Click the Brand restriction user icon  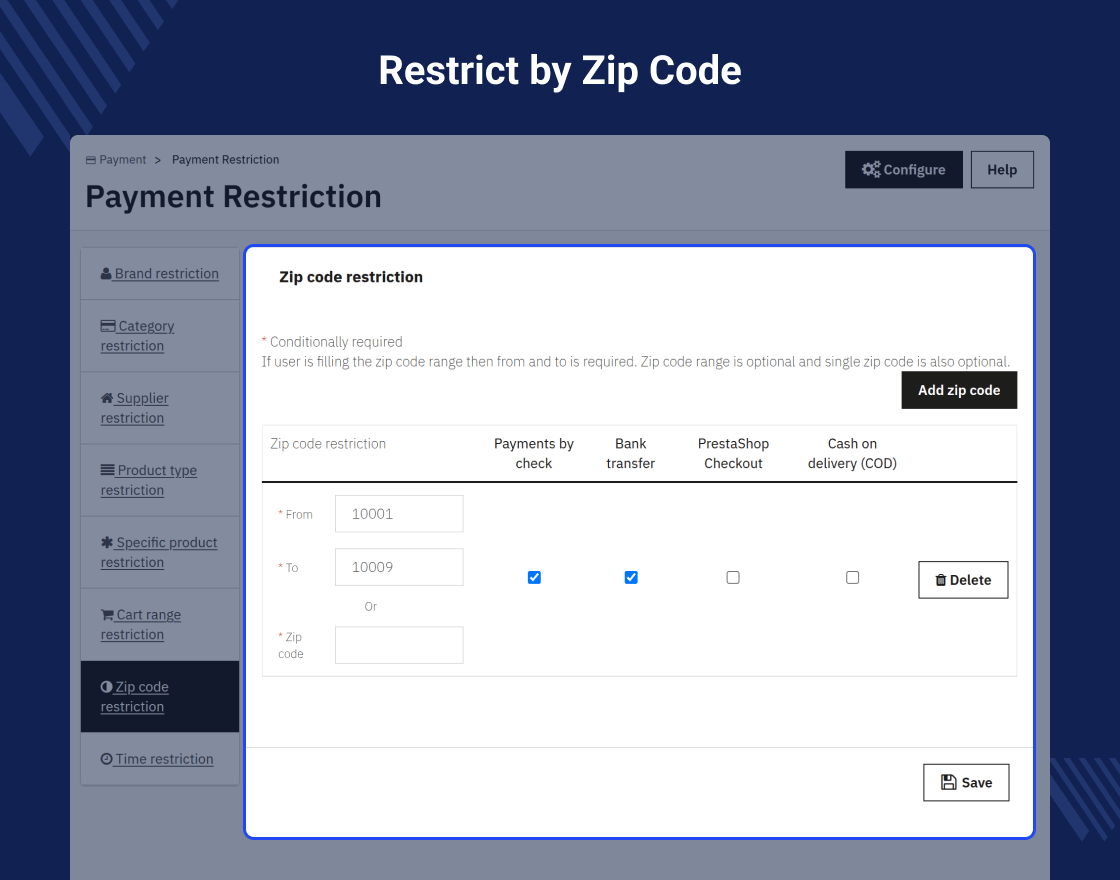pos(106,274)
